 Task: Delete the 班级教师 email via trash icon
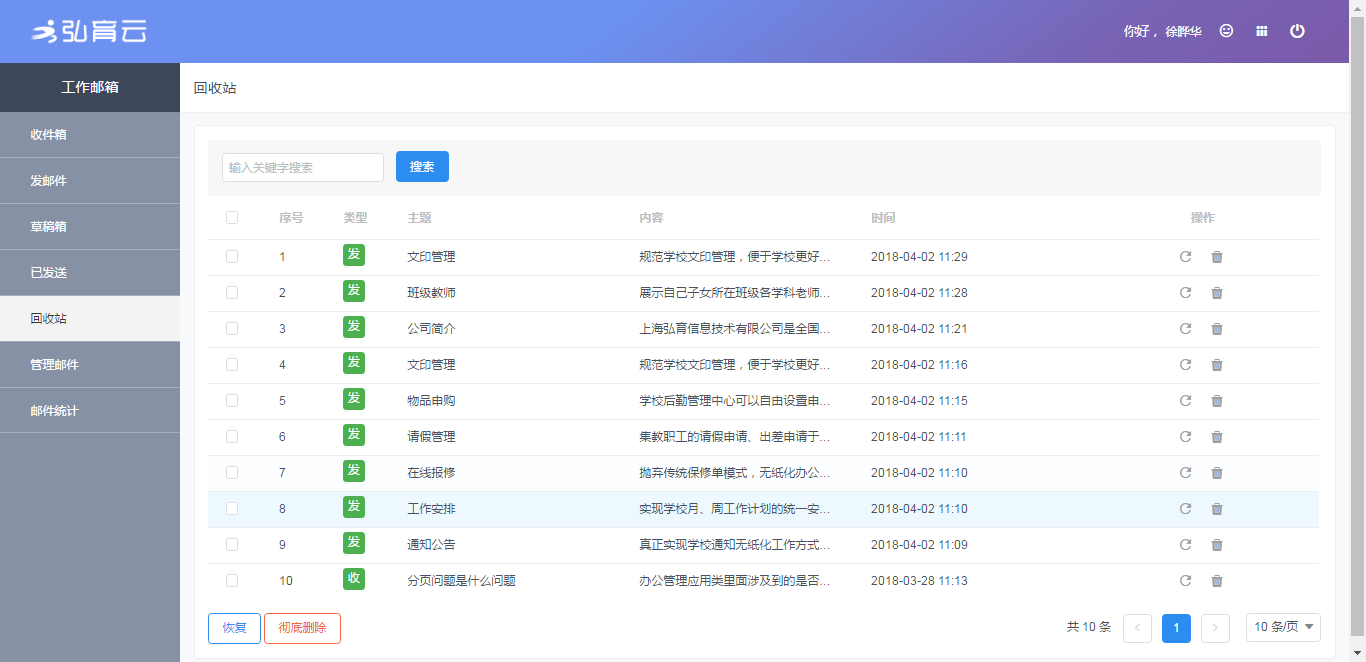[1217, 293]
